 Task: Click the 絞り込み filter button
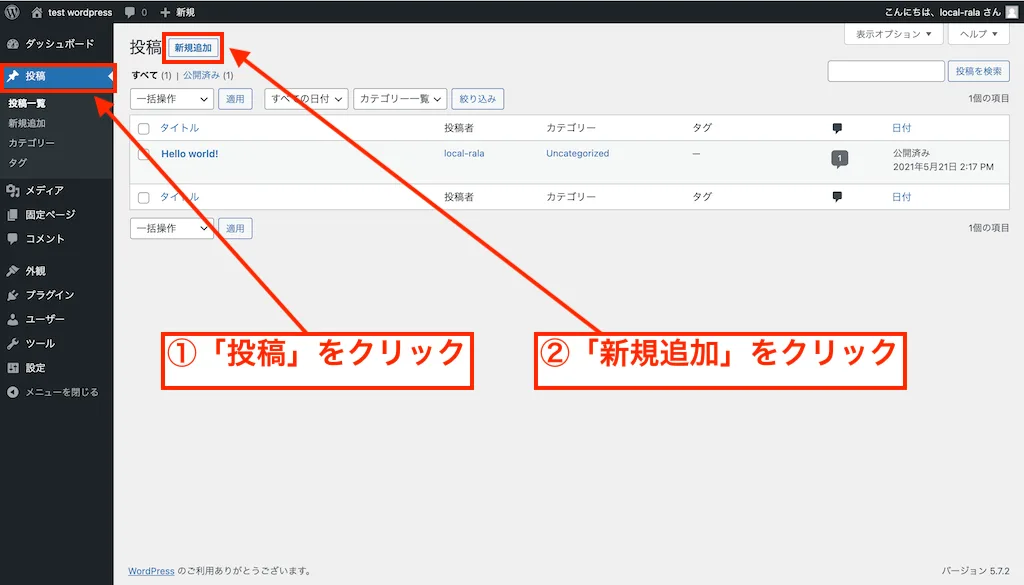477,99
